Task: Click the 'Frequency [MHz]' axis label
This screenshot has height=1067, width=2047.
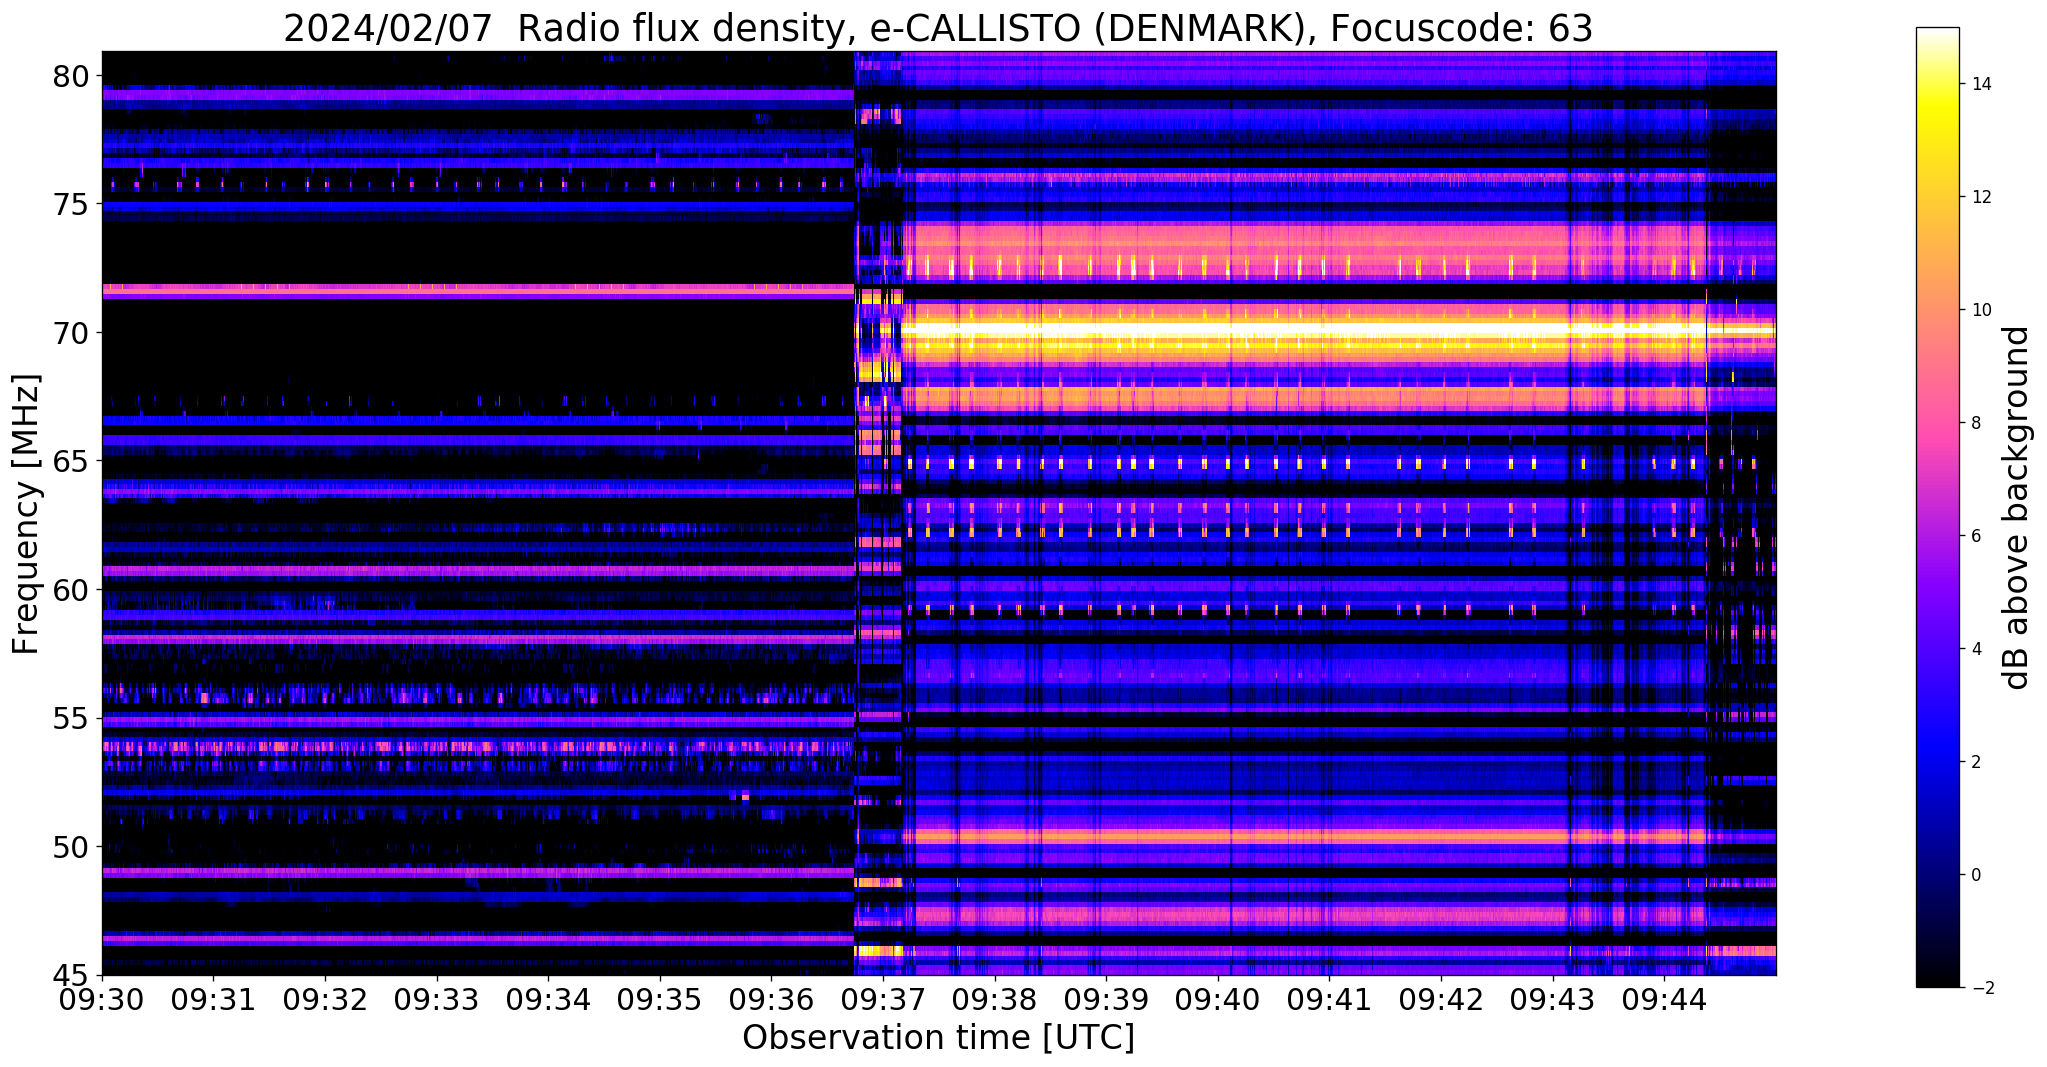Action: [x=26, y=514]
